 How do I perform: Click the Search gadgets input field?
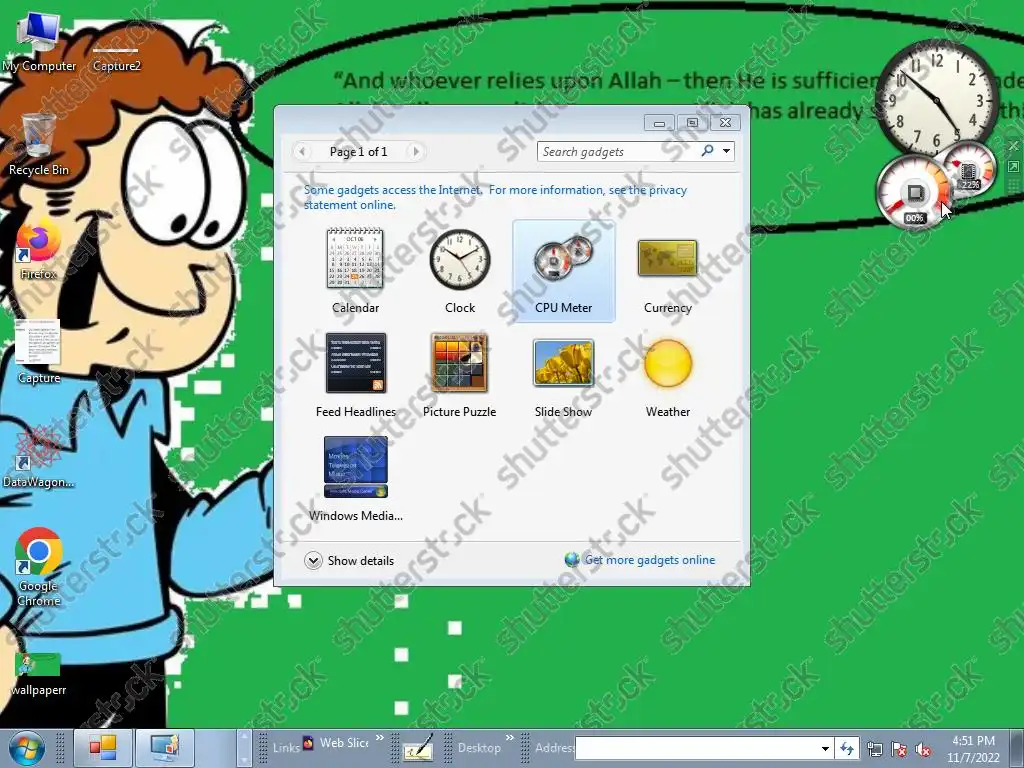(x=618, y=152)
